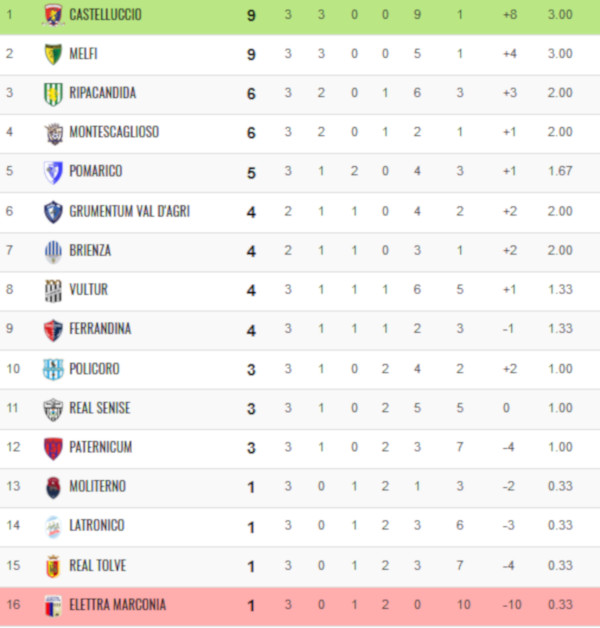Select the highlighted Castelluccio first-place row

[300, 16]
